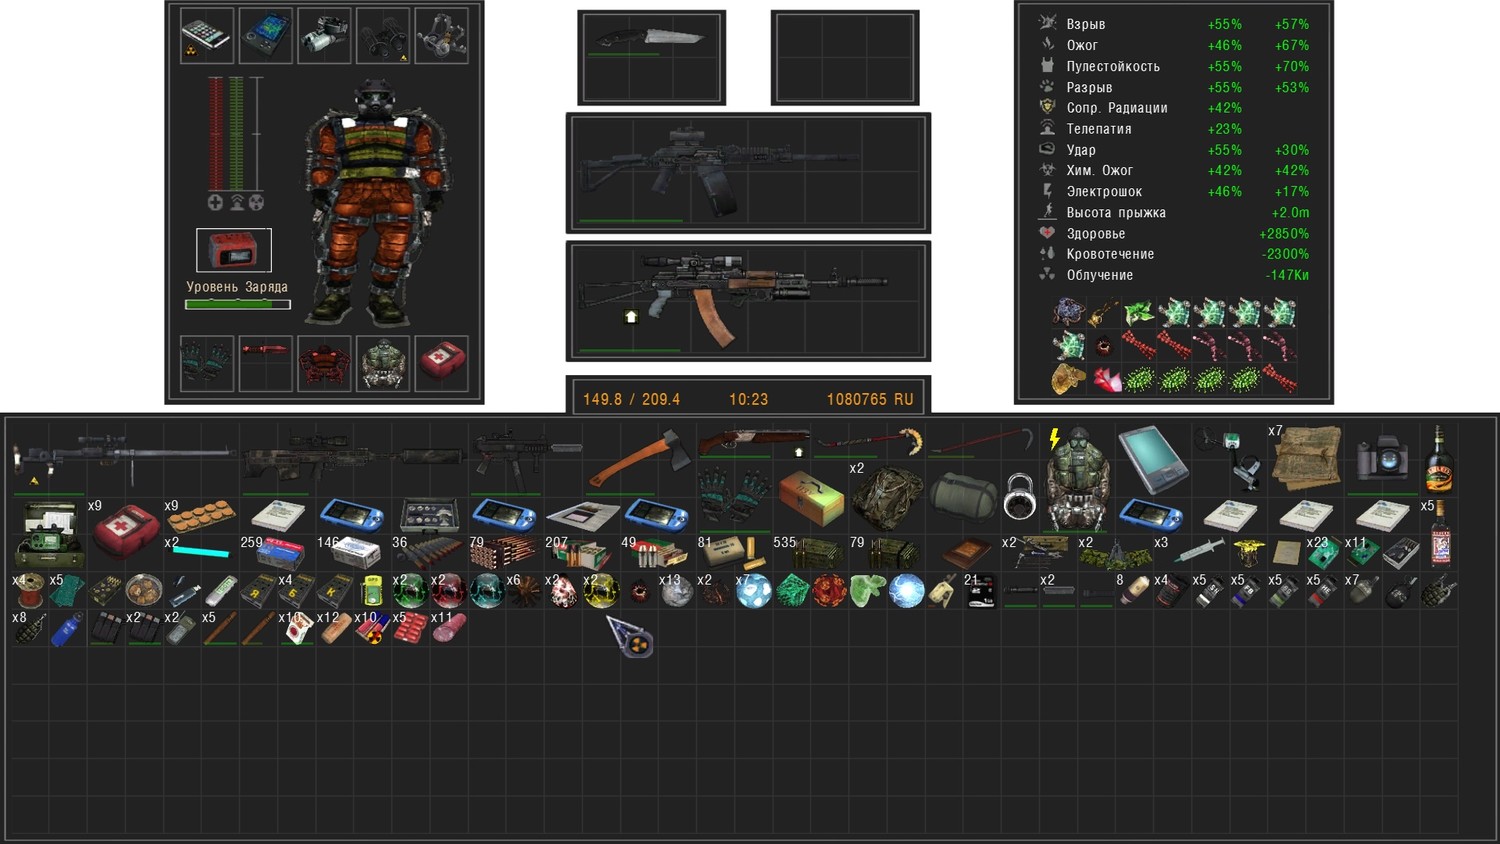Select the SD memory card stack 21
The width and height of the screenshot is (1500, 844).
(980, 592)
